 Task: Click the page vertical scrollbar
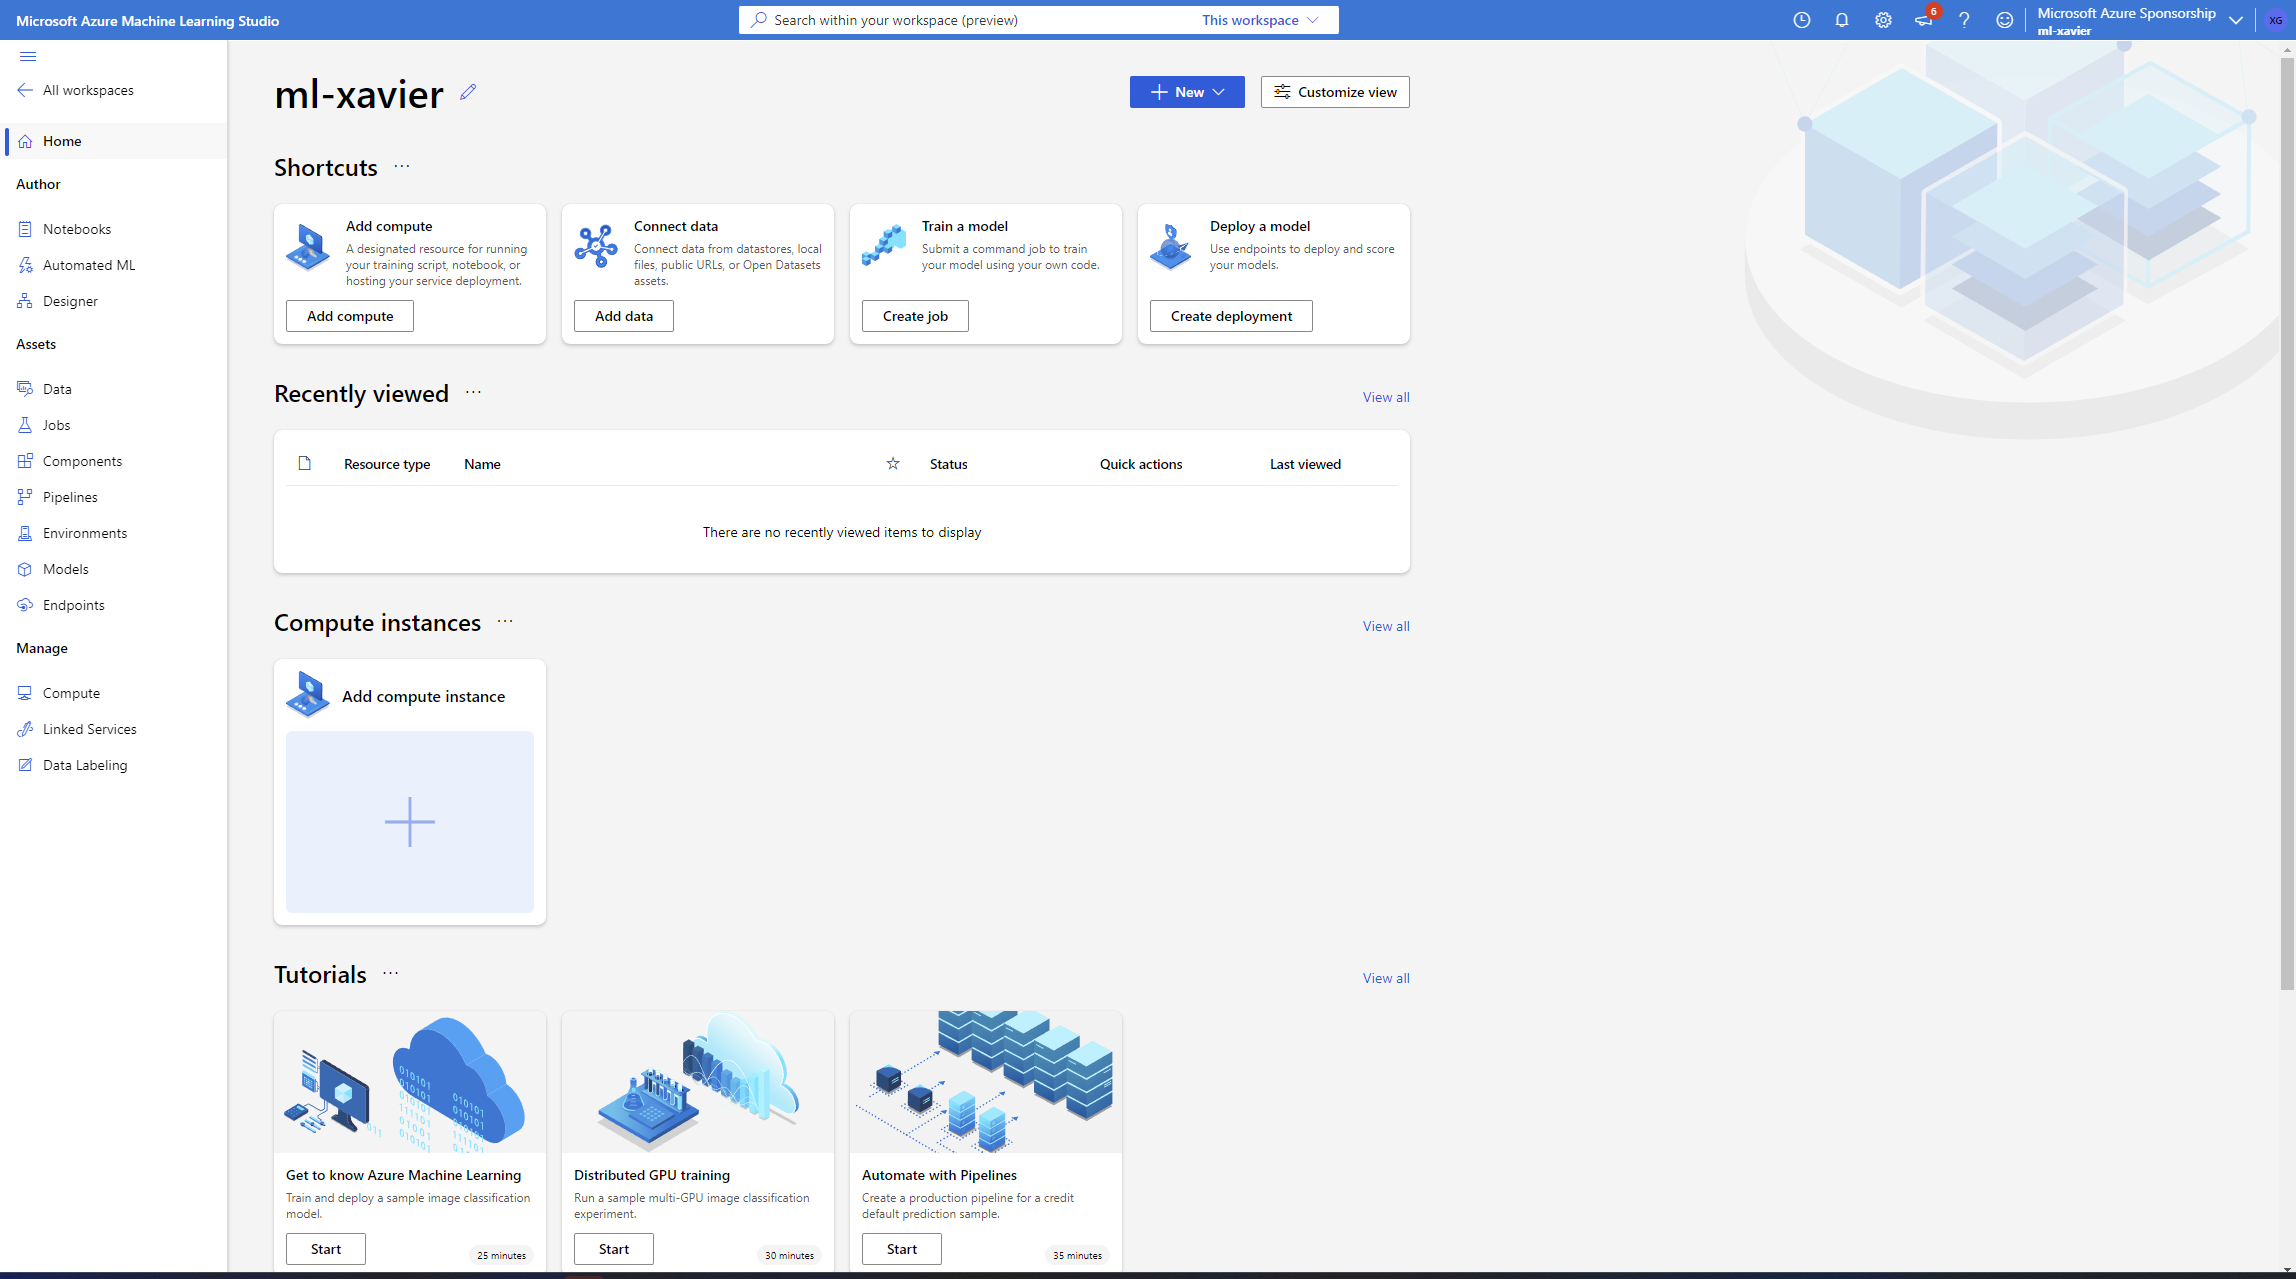2287,520
